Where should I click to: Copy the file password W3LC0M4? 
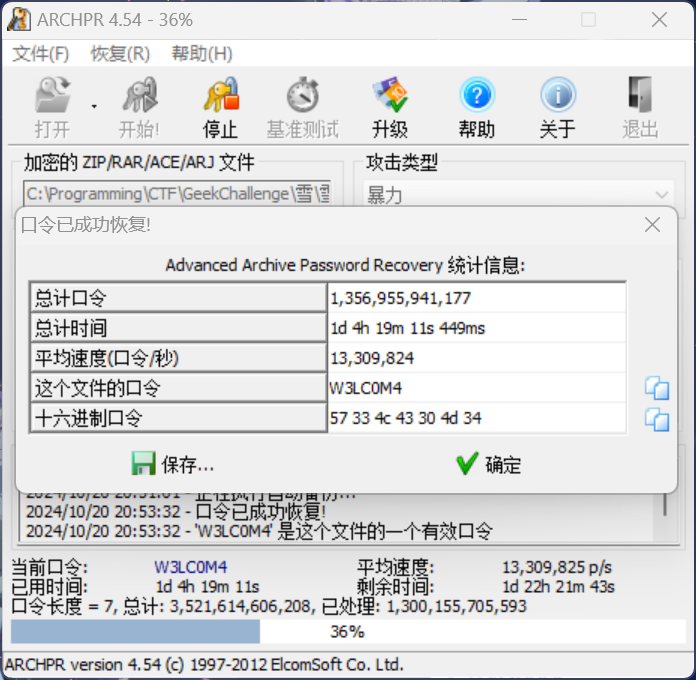657,388
